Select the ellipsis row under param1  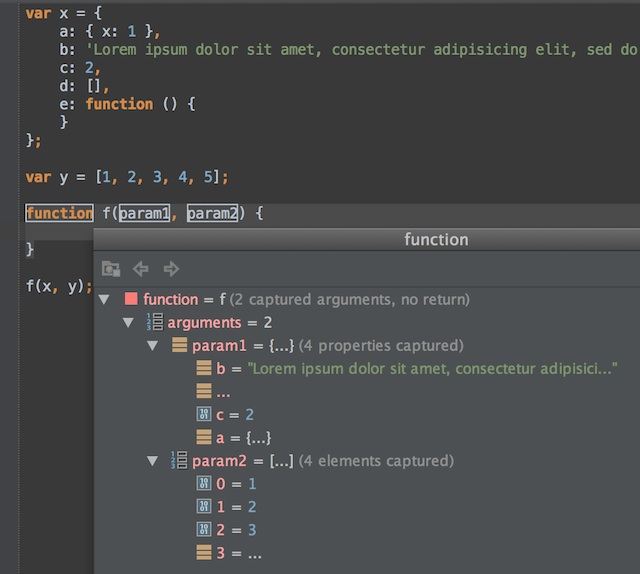click(223, 392)
